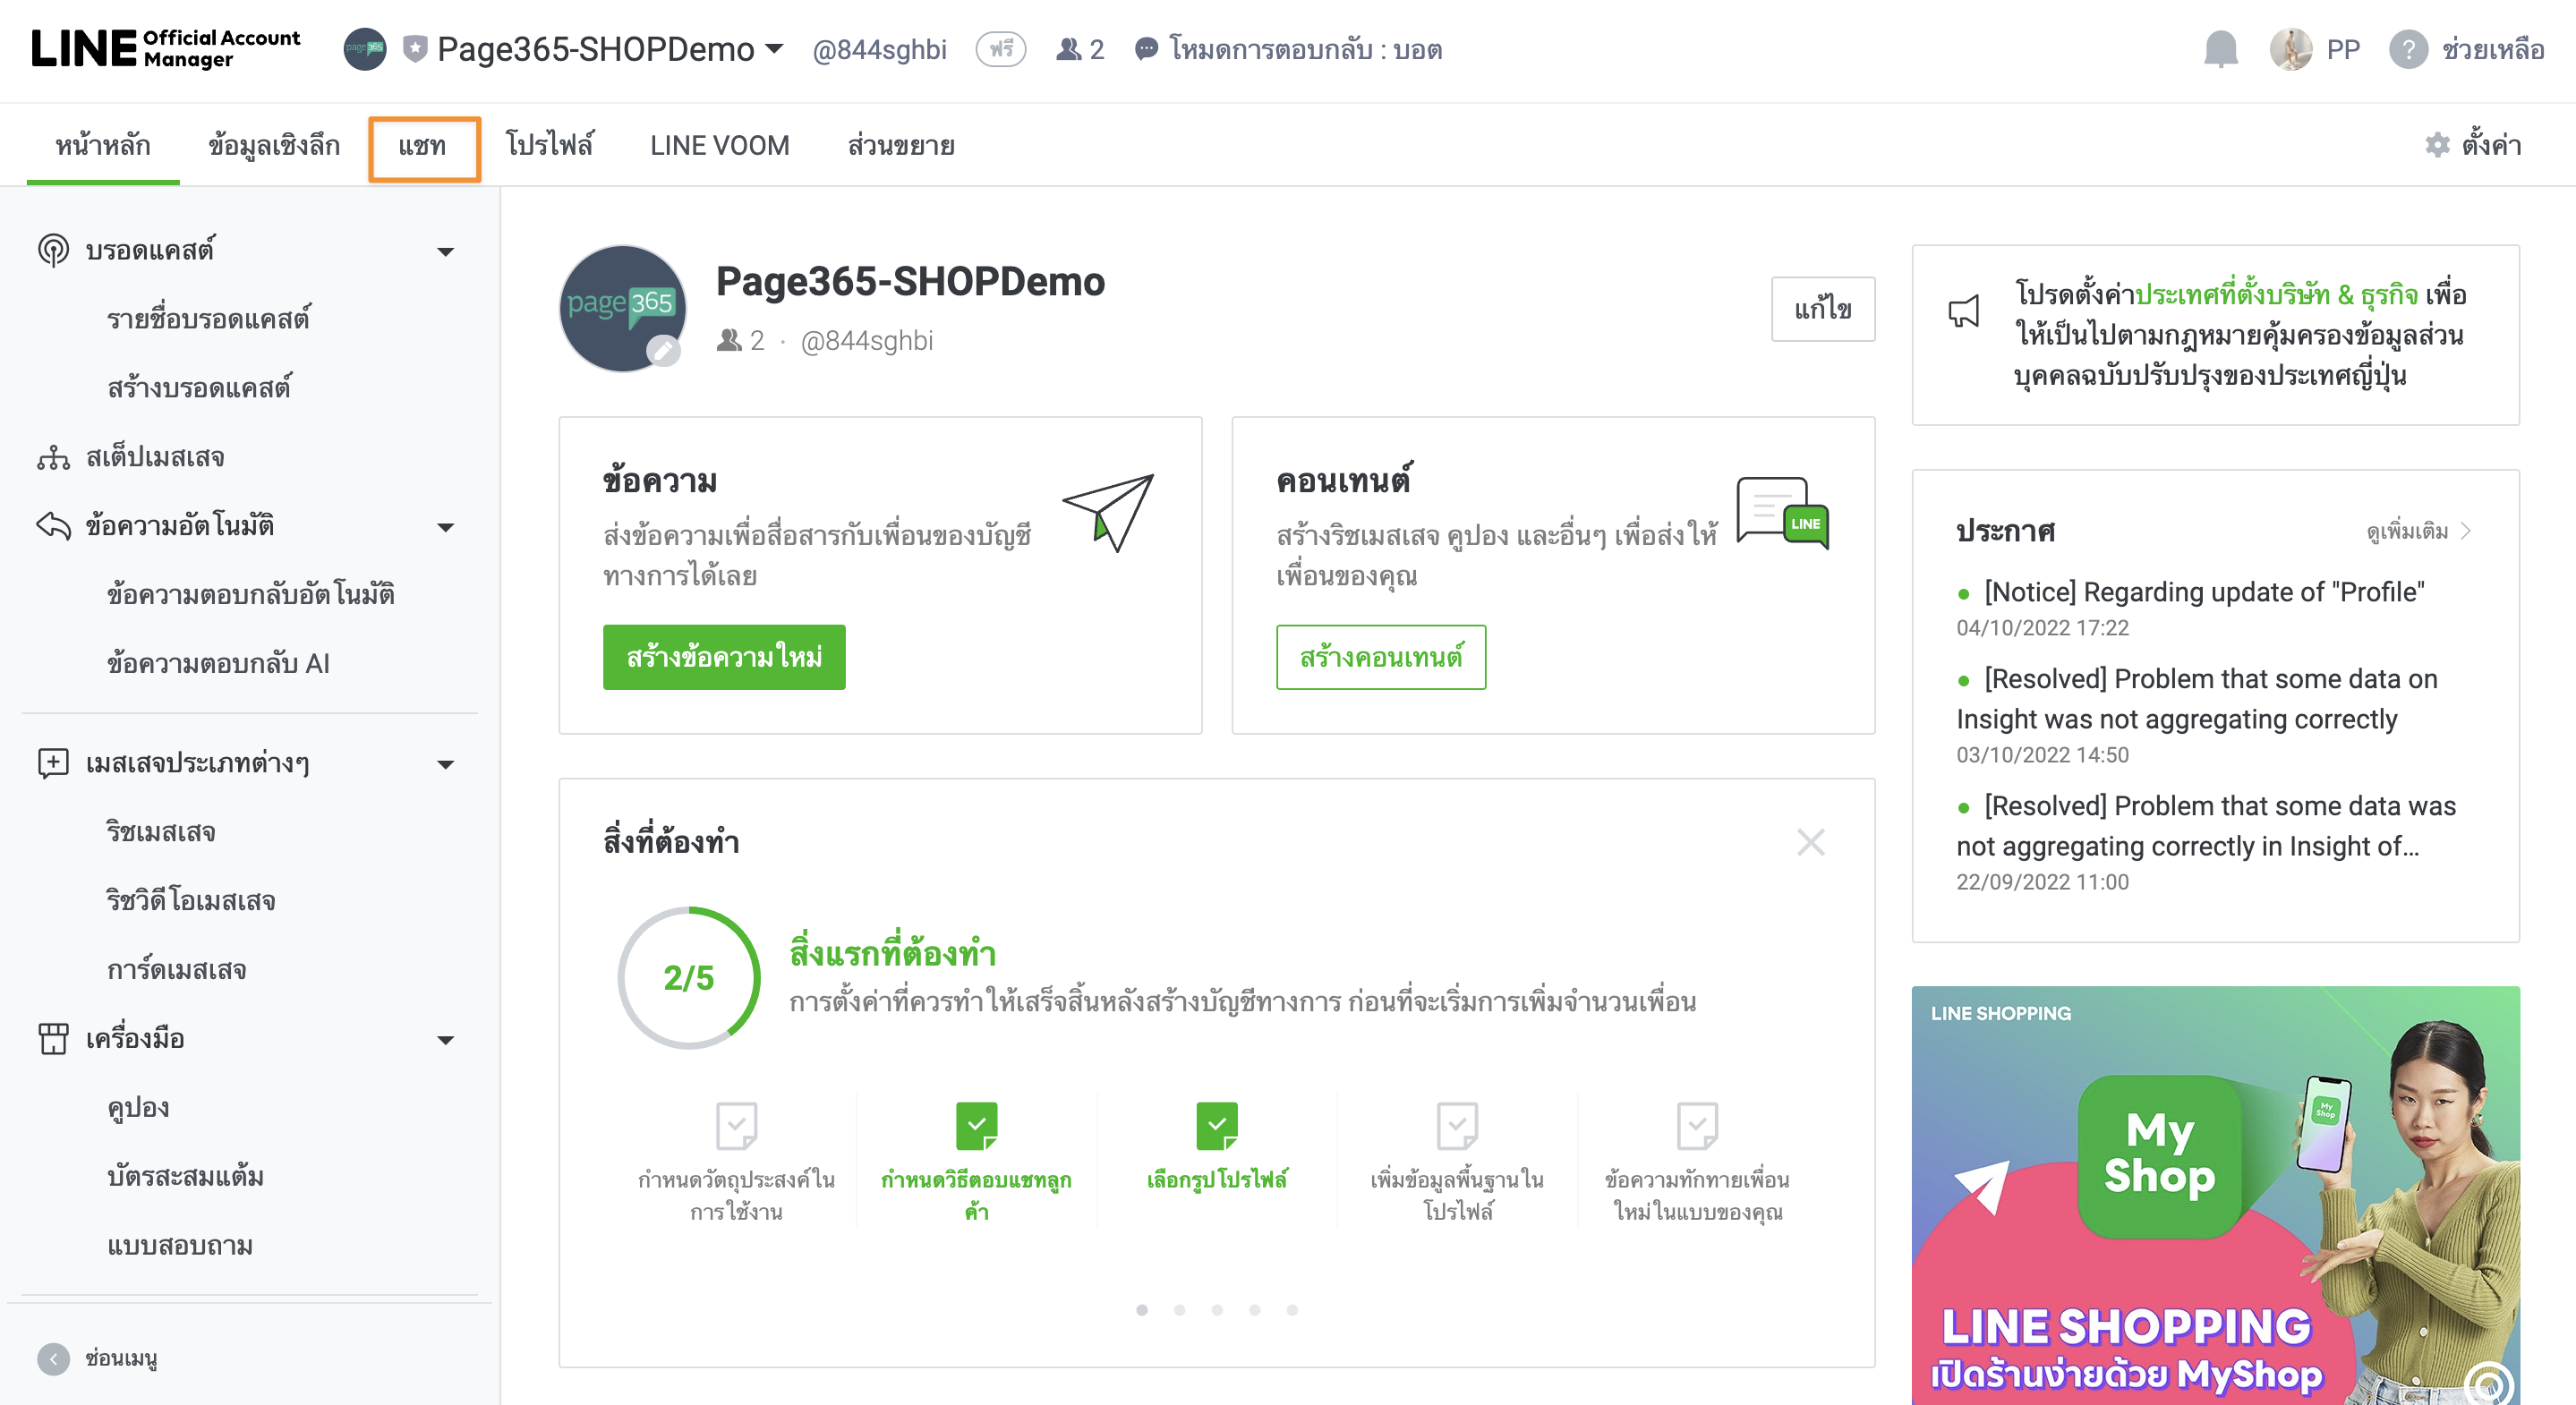Open the ส่วนขยาย tab
This screenshot has width=2576, height=1405.
[x=901, y=146]
